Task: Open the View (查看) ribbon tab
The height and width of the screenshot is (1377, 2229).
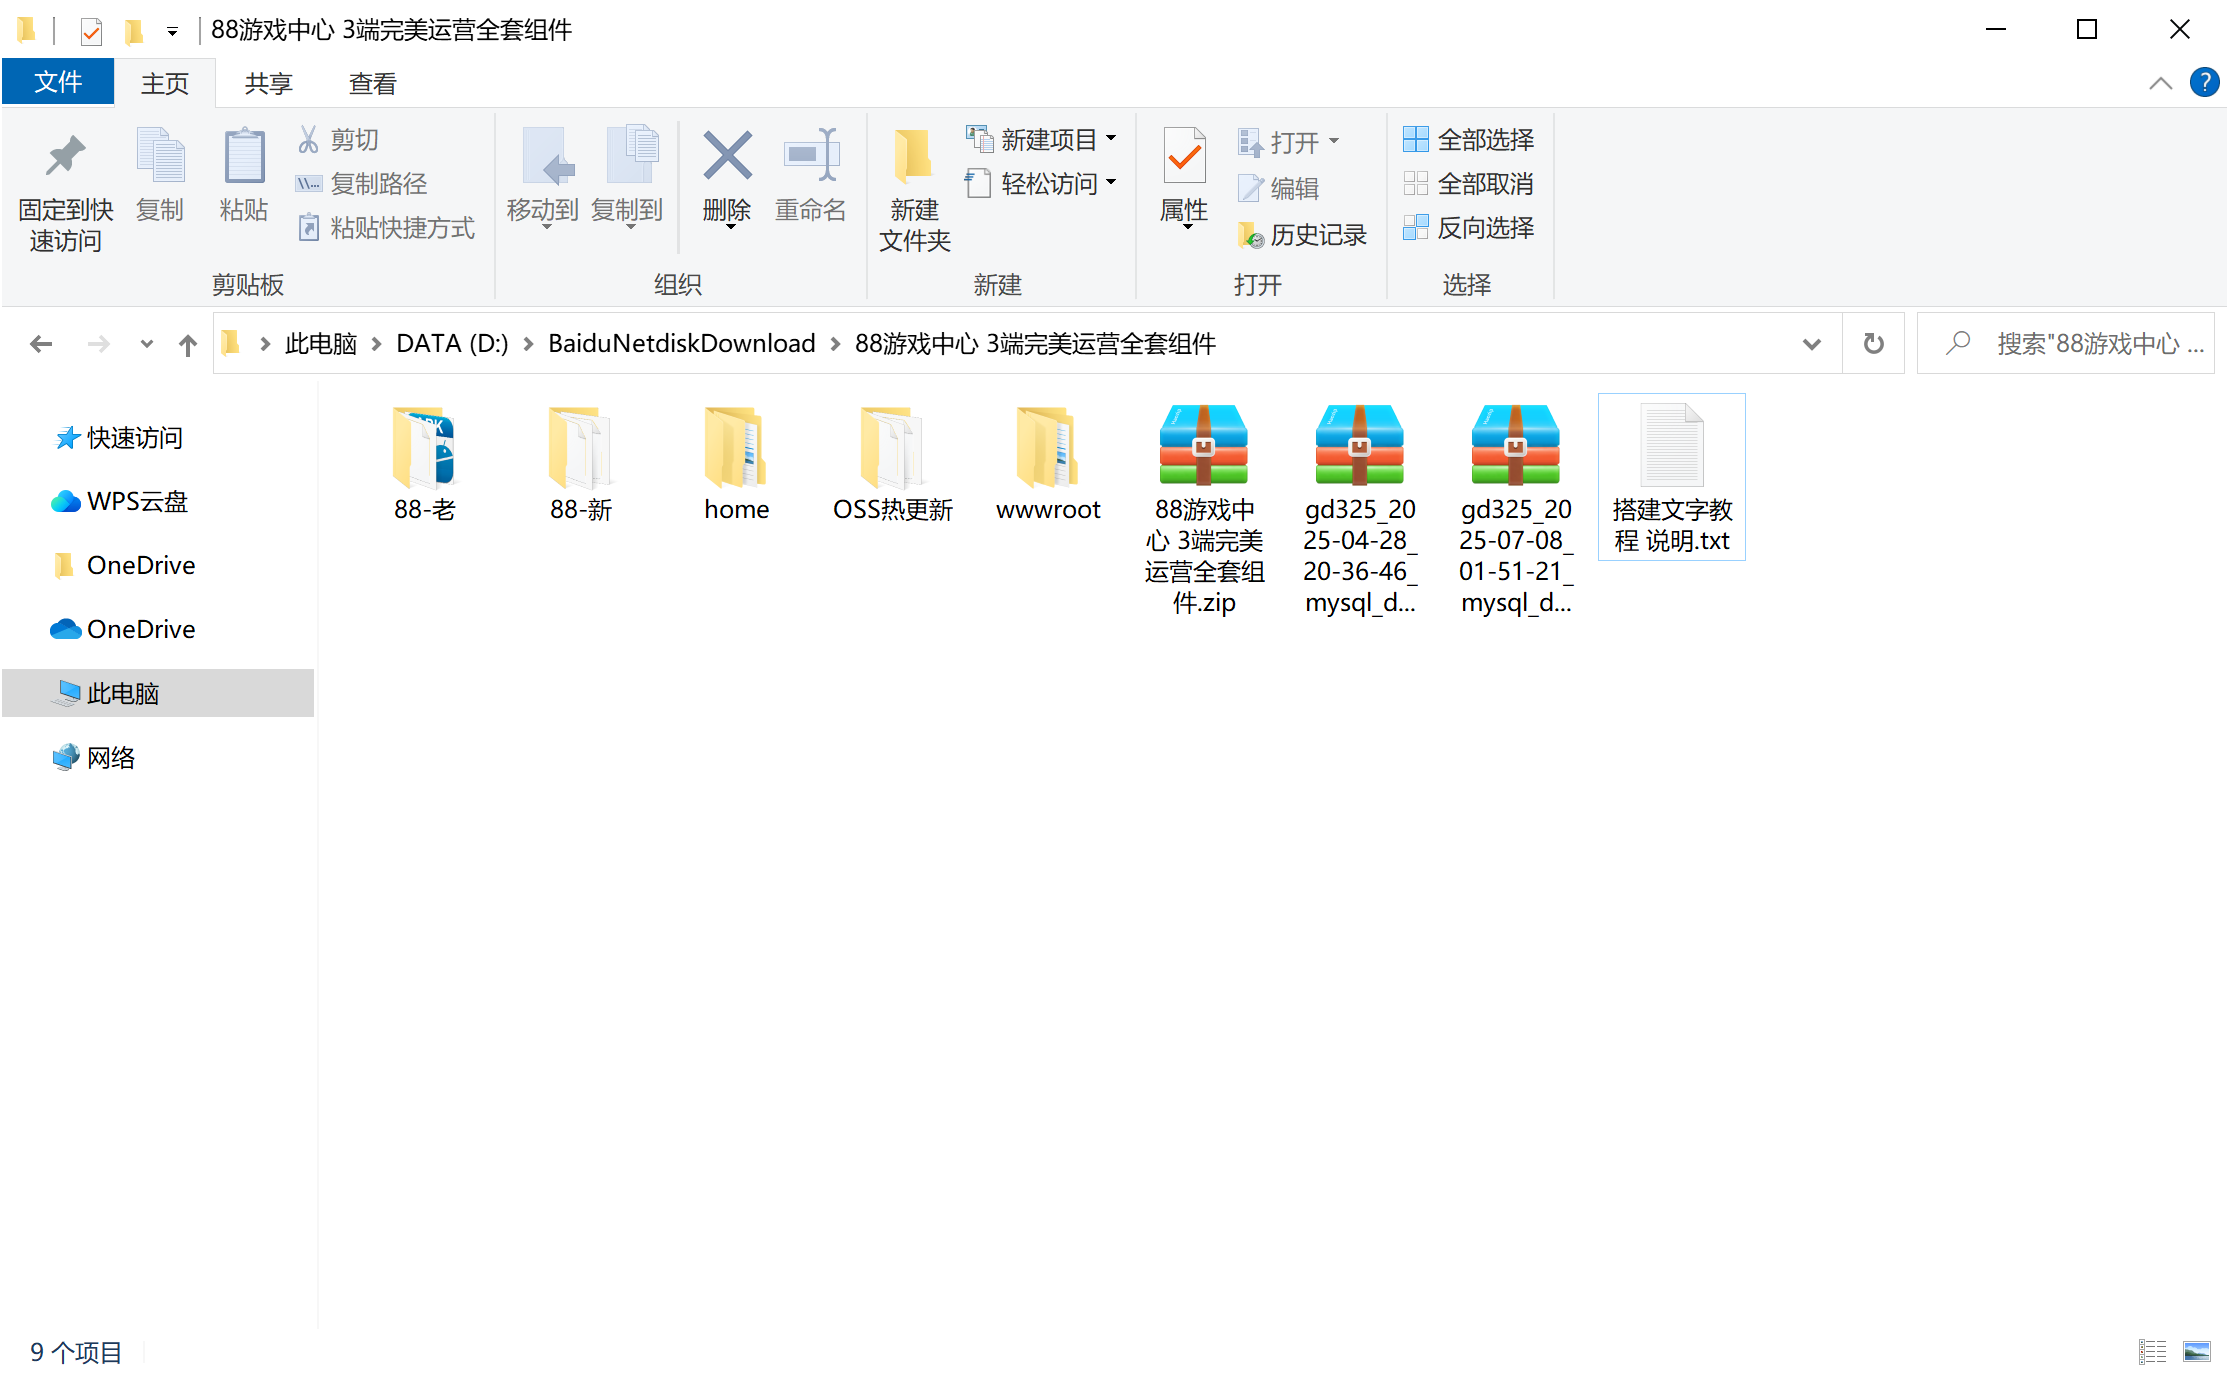Action: tap(372, 84)
